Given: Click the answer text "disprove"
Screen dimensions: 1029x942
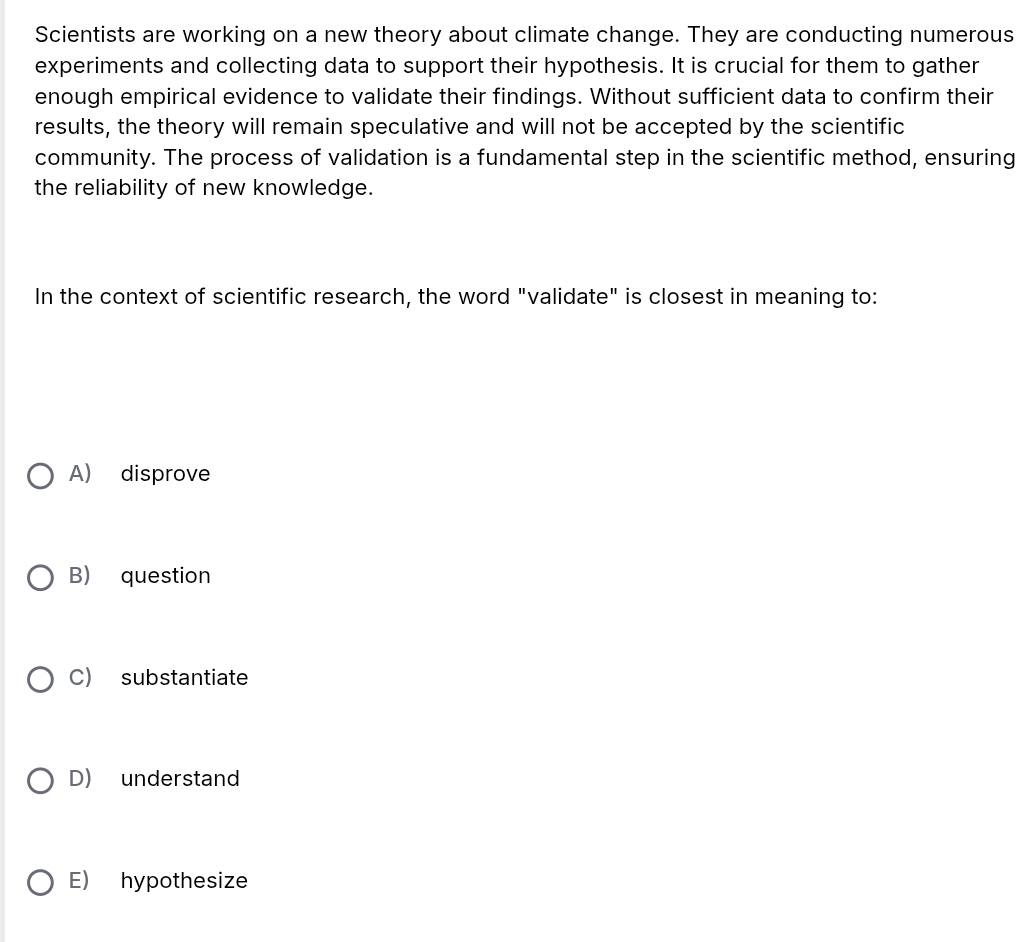Looking at the screenshot, I should pyautogui.click(x=165, y=474).
